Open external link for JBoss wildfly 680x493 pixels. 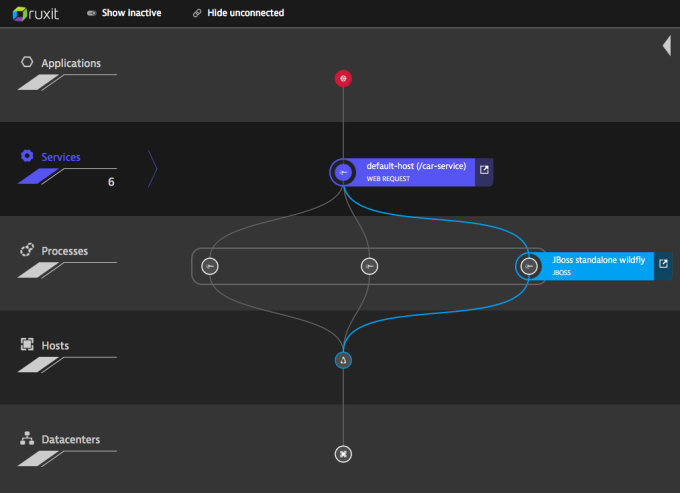pyautogui.click(x=663, y=264)
